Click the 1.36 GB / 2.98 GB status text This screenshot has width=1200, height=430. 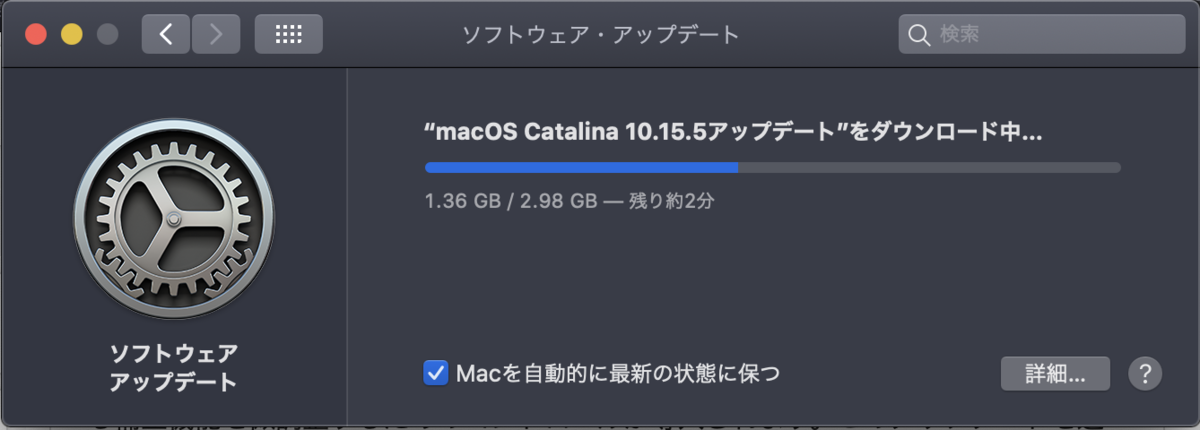click(510, 200)
